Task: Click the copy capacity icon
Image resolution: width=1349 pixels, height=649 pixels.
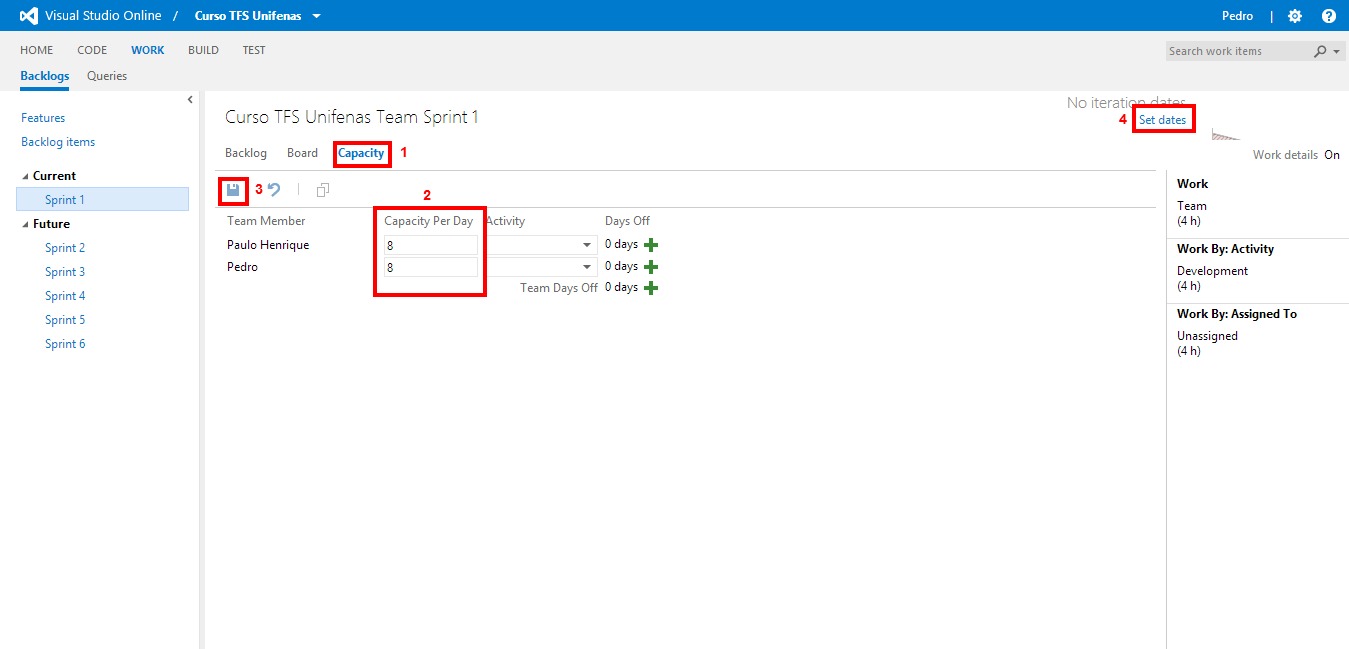Action: (322, 189)
